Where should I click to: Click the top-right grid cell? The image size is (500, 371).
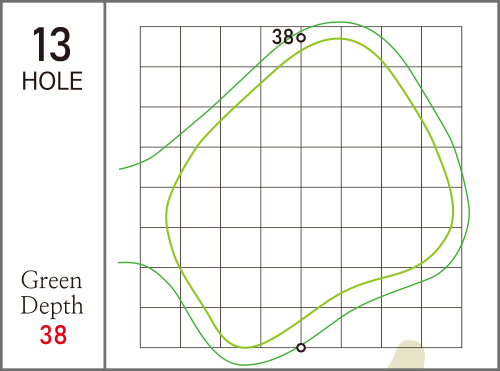coord(442,47)
